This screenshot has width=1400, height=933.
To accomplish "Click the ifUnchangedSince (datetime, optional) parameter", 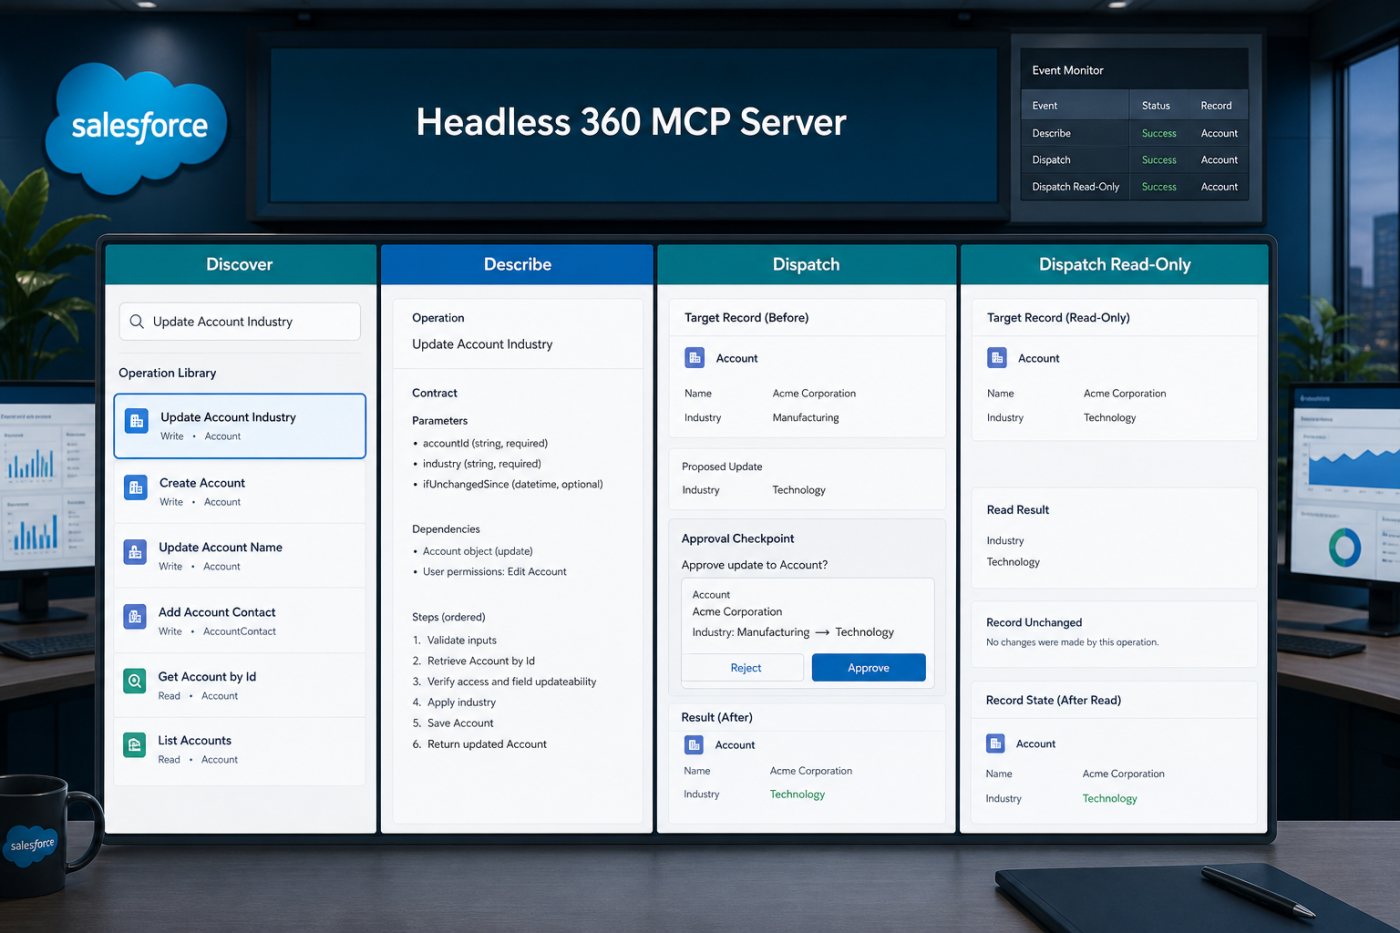I will (x=512, y=484).
